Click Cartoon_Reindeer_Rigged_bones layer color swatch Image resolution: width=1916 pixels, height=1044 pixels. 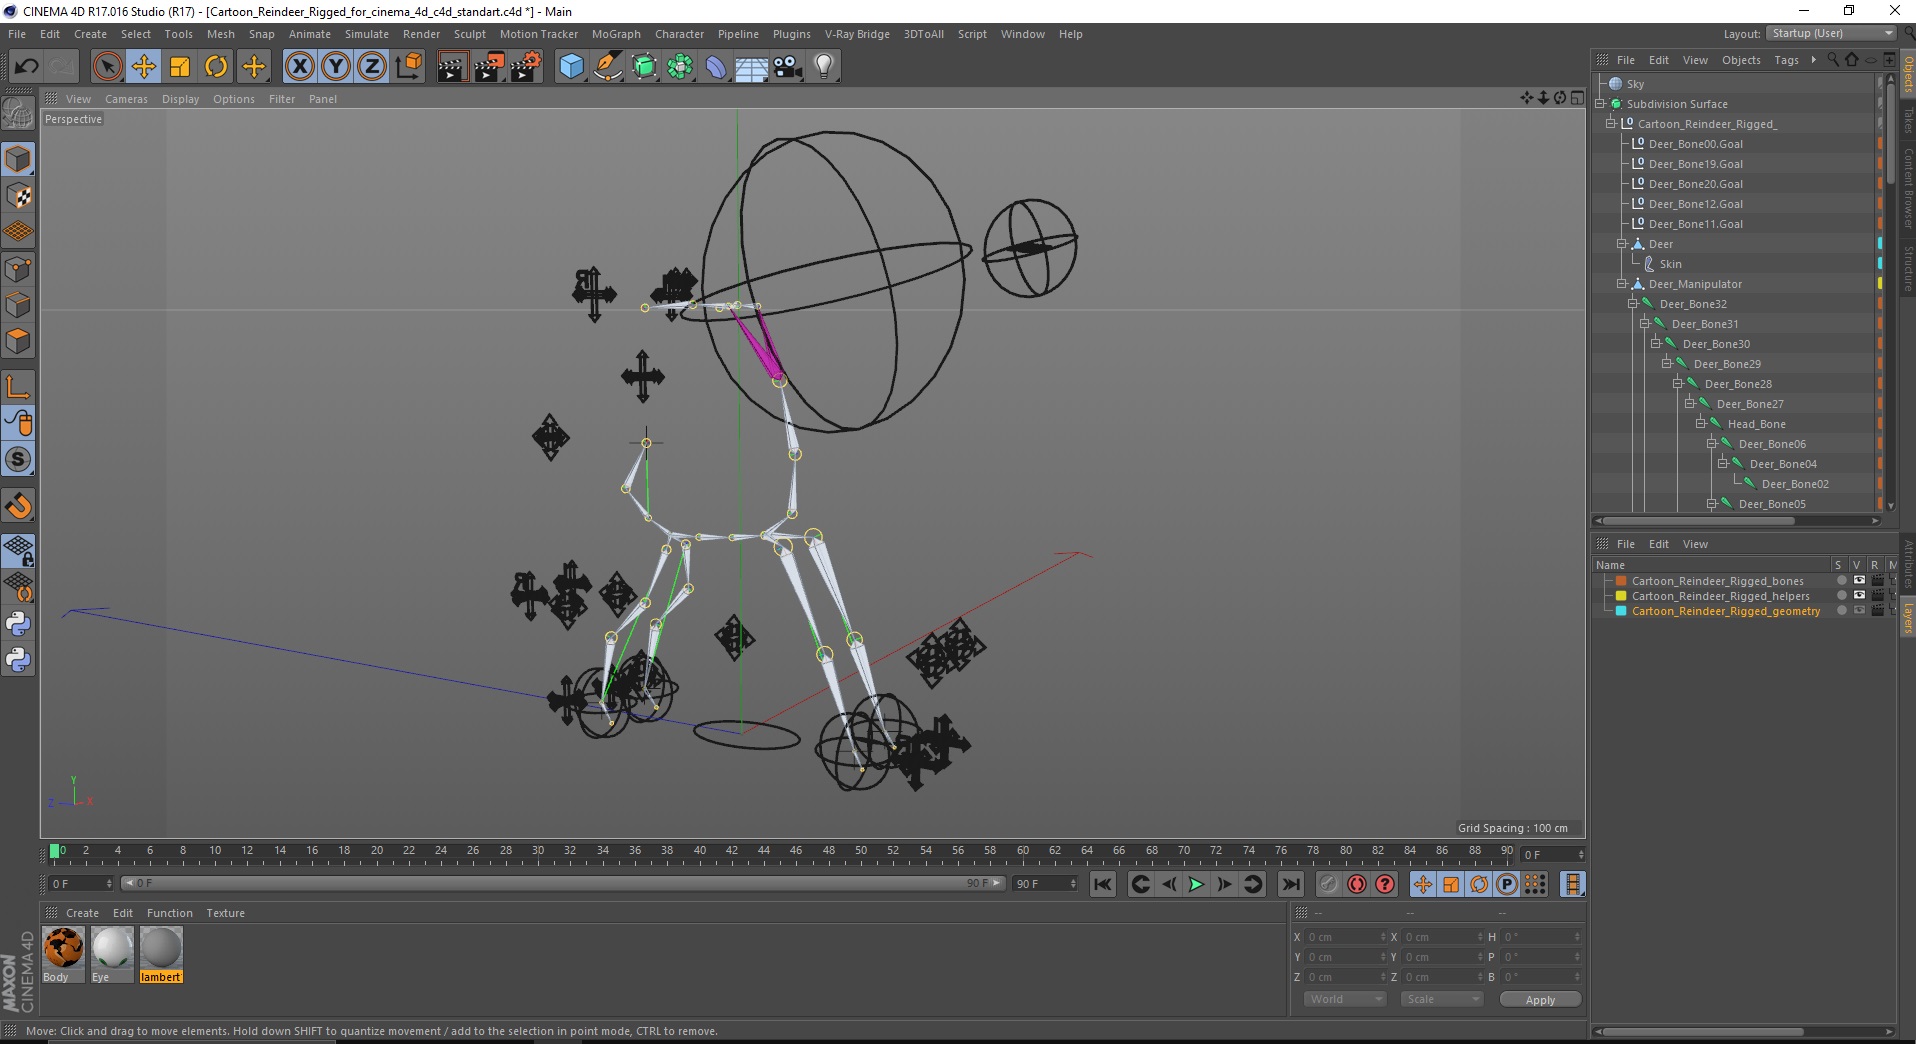point(1621,581)
